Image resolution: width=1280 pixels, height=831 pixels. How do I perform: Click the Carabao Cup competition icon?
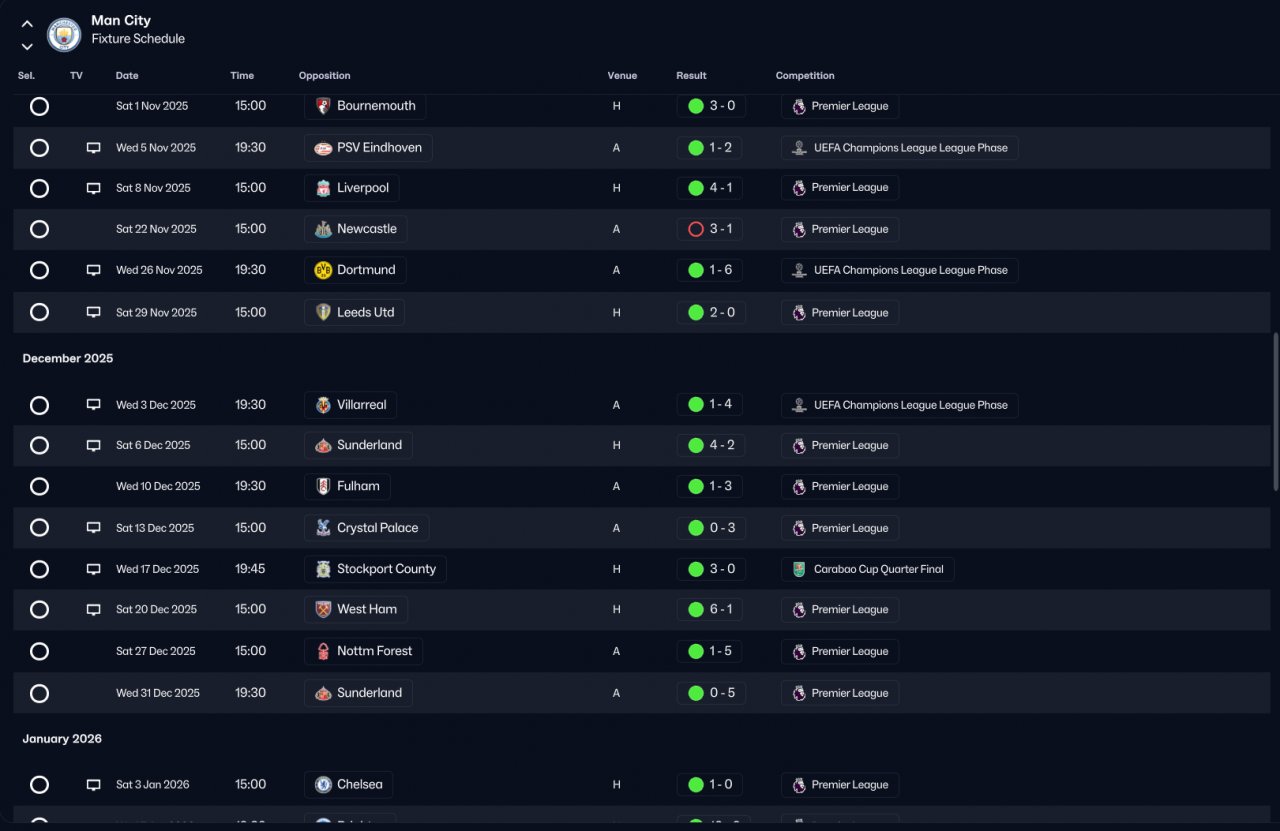pos(799,569)
